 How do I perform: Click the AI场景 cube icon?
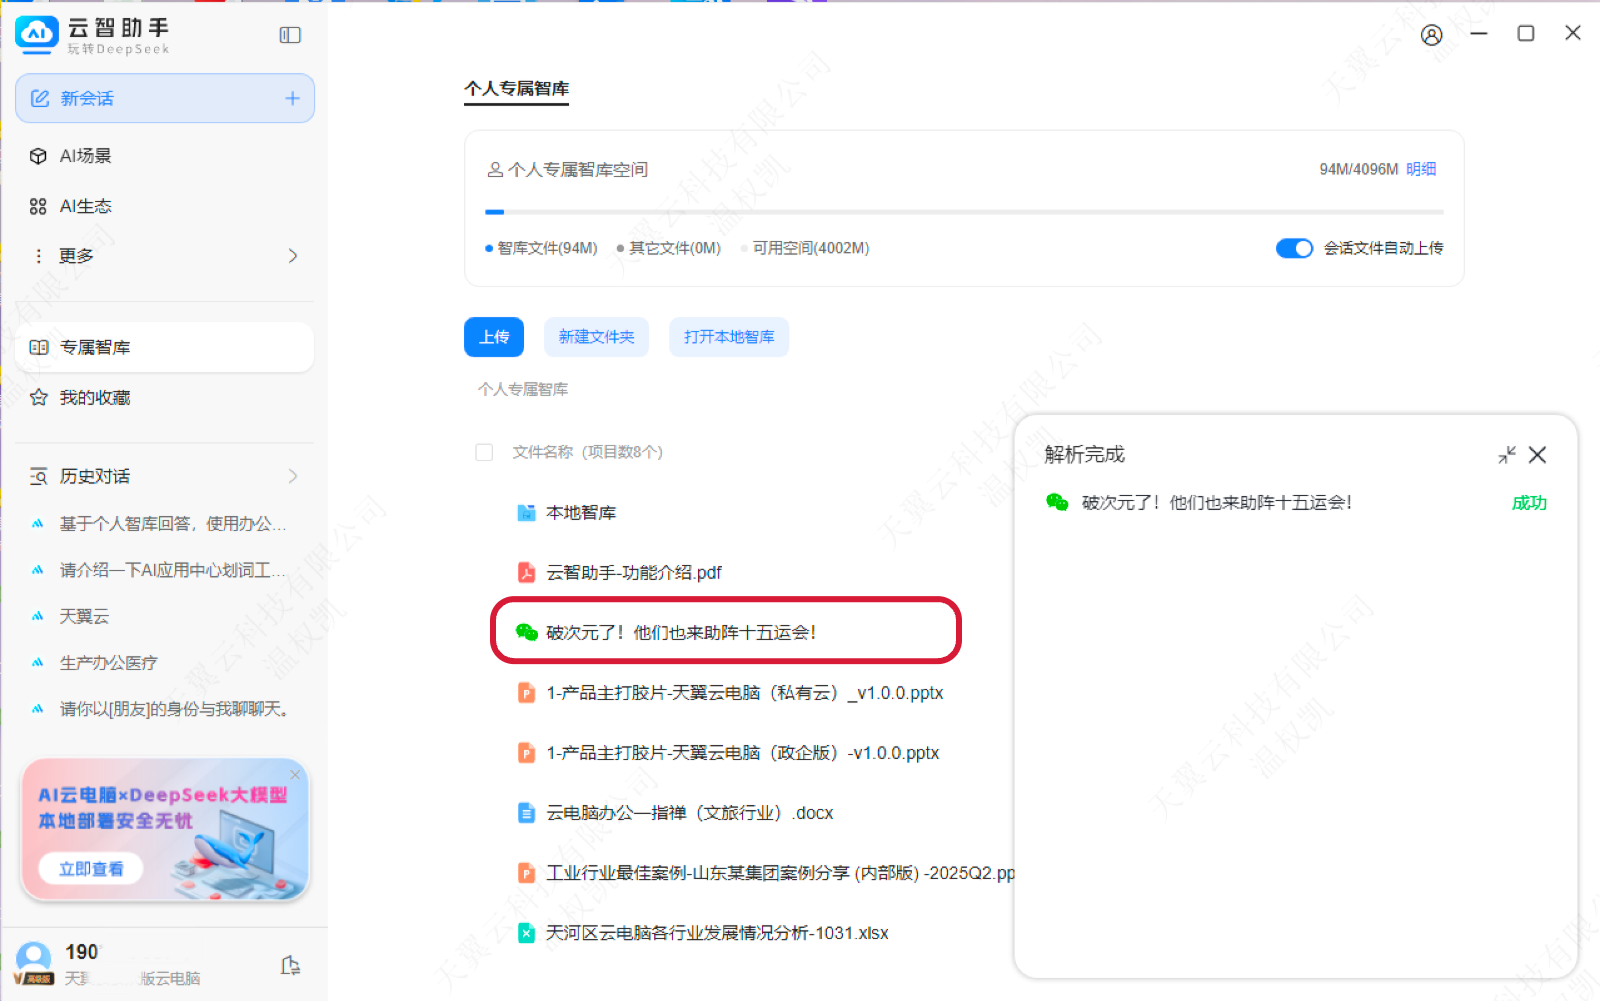38,156
